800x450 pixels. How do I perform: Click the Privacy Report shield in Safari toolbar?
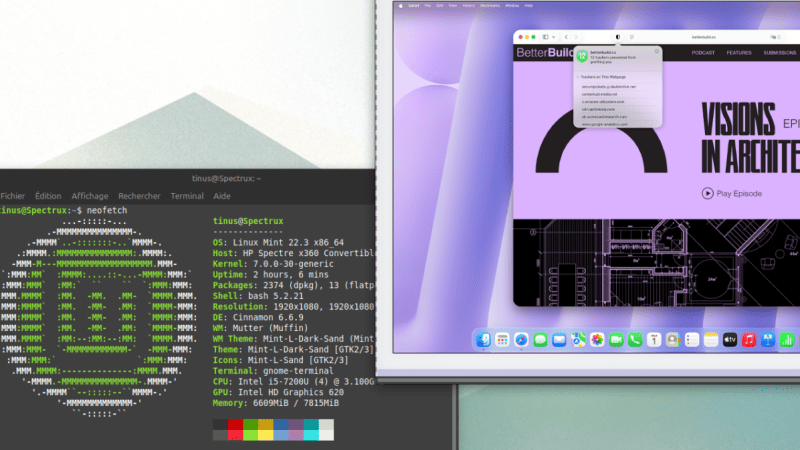pyautogui.click(x=618, y=37)
